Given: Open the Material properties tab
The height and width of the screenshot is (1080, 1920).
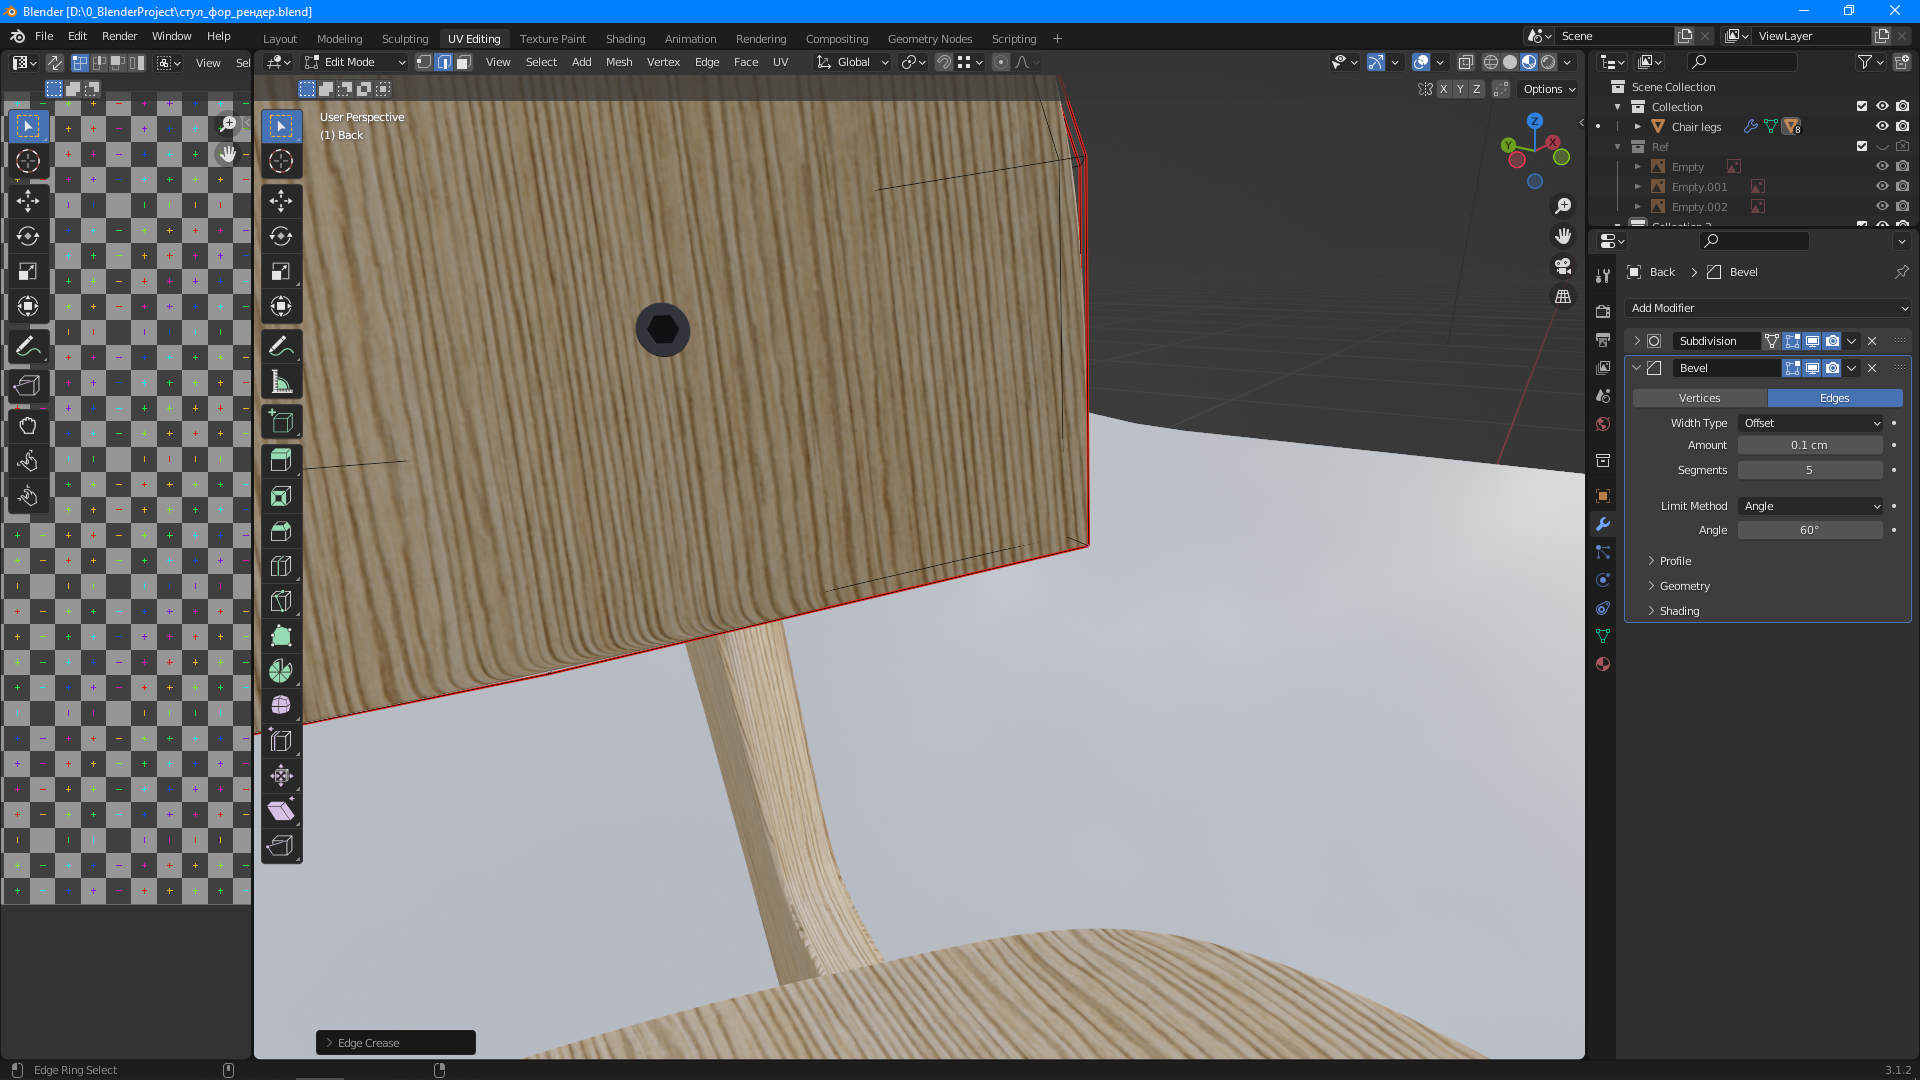Looking at the screenshot, I should pos(1603,664).
